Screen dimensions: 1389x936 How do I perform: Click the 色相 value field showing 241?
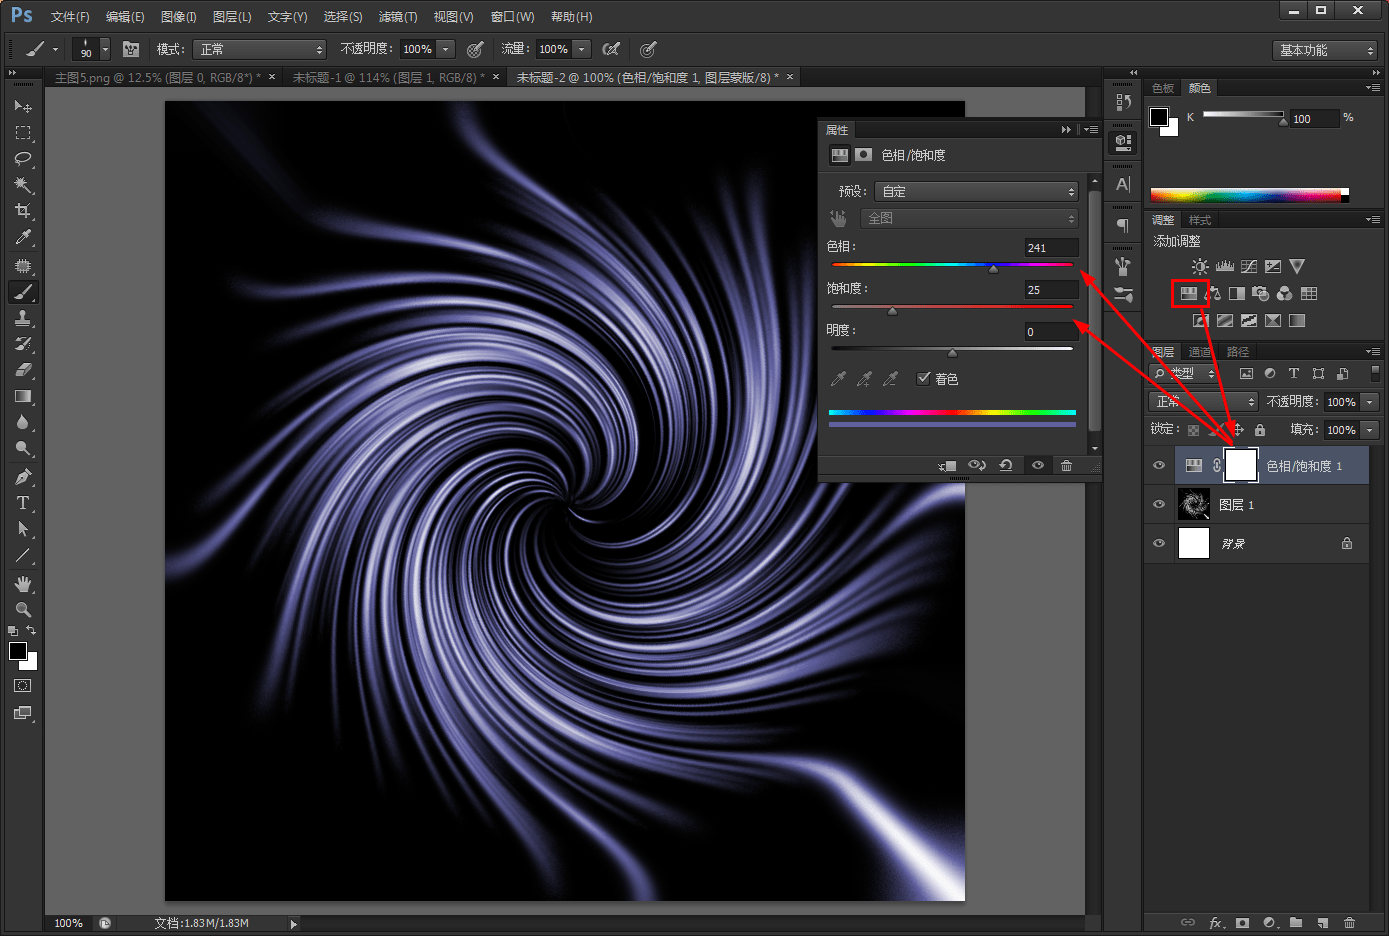pyautogui.click(x=1051, y=248)
